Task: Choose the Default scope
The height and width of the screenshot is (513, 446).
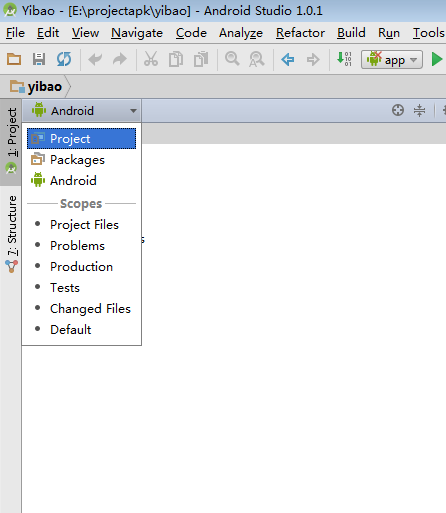Action: coord(82,330)
